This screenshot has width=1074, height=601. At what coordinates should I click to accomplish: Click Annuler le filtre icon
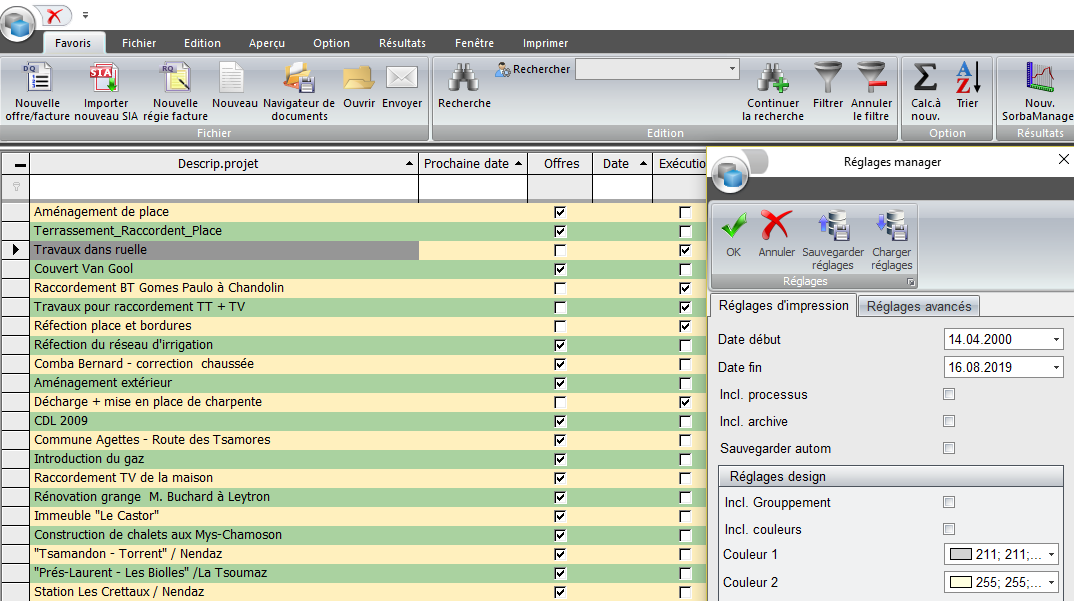coord(871,77)
